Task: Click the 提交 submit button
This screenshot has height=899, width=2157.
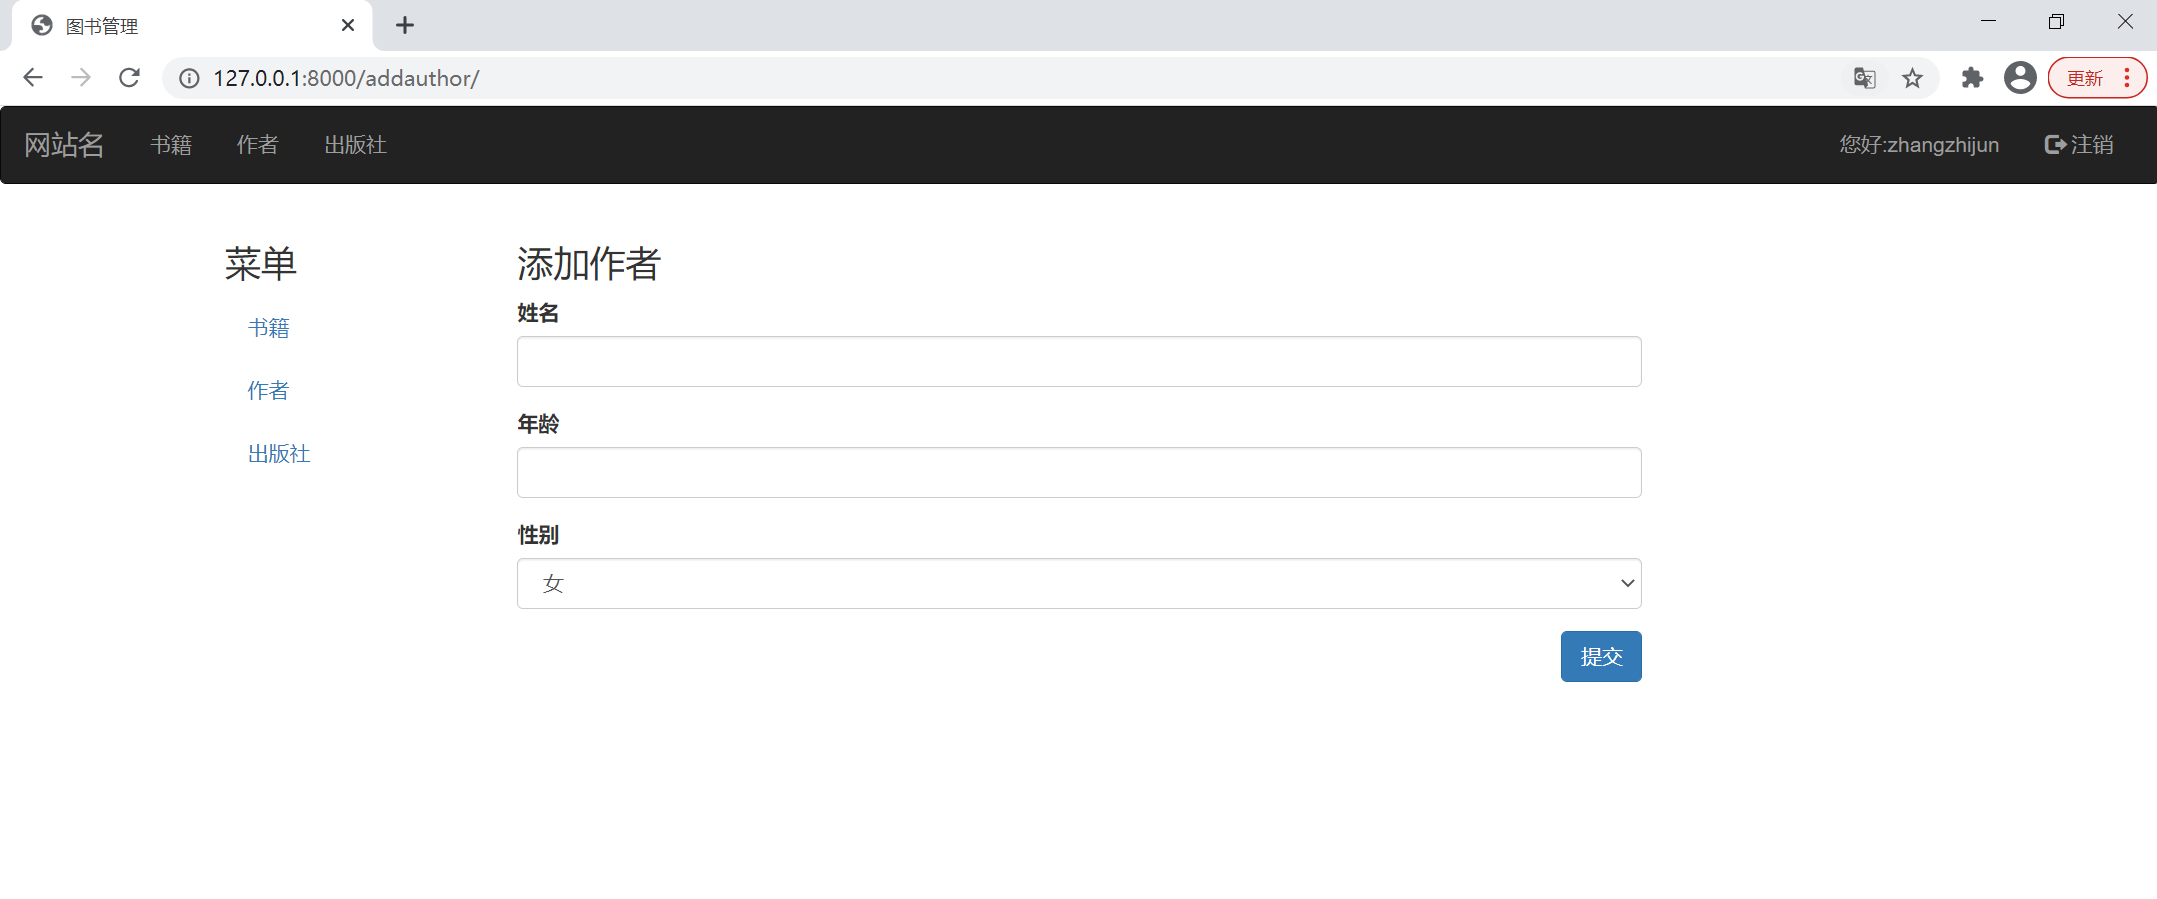Action: tap(1600, 656)
